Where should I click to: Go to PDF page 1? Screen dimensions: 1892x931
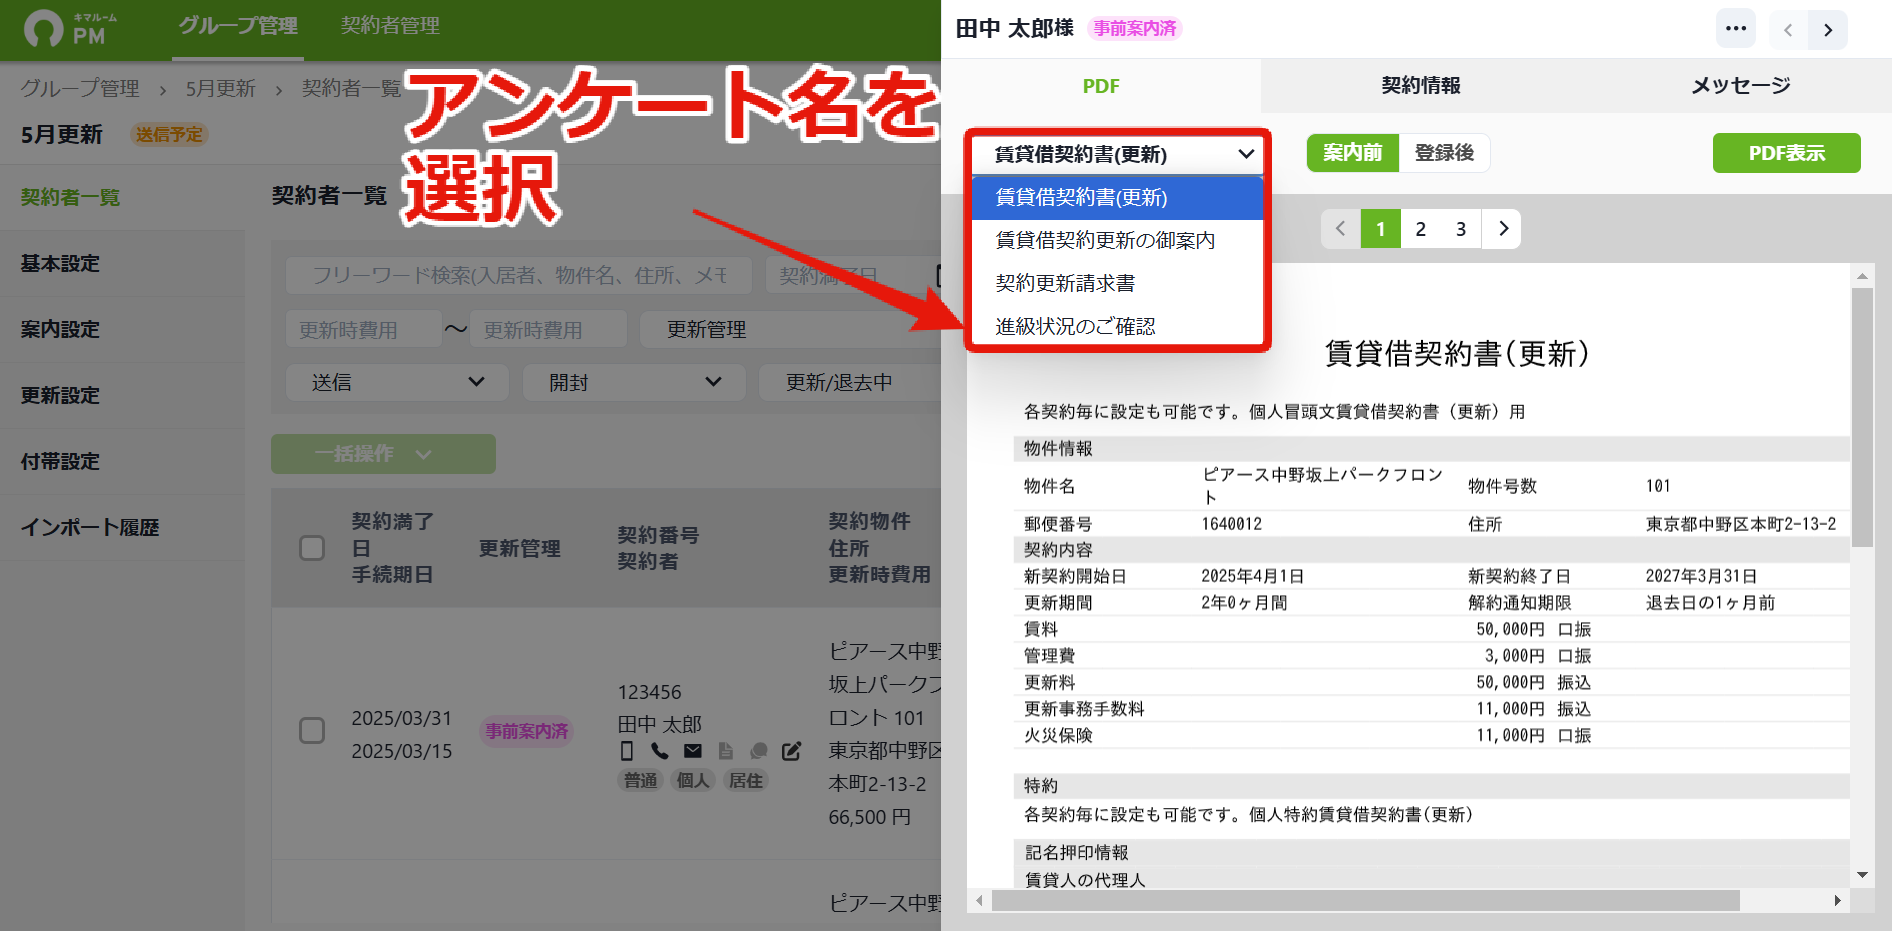click(x=1381, y=229)
